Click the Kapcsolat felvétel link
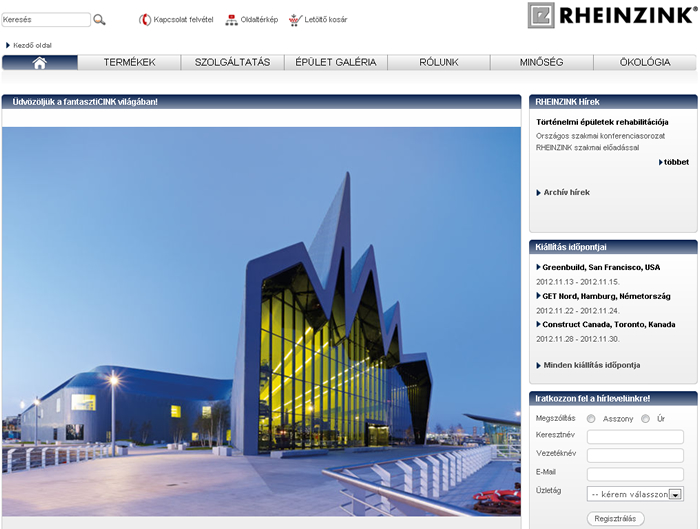 [183, 20]
